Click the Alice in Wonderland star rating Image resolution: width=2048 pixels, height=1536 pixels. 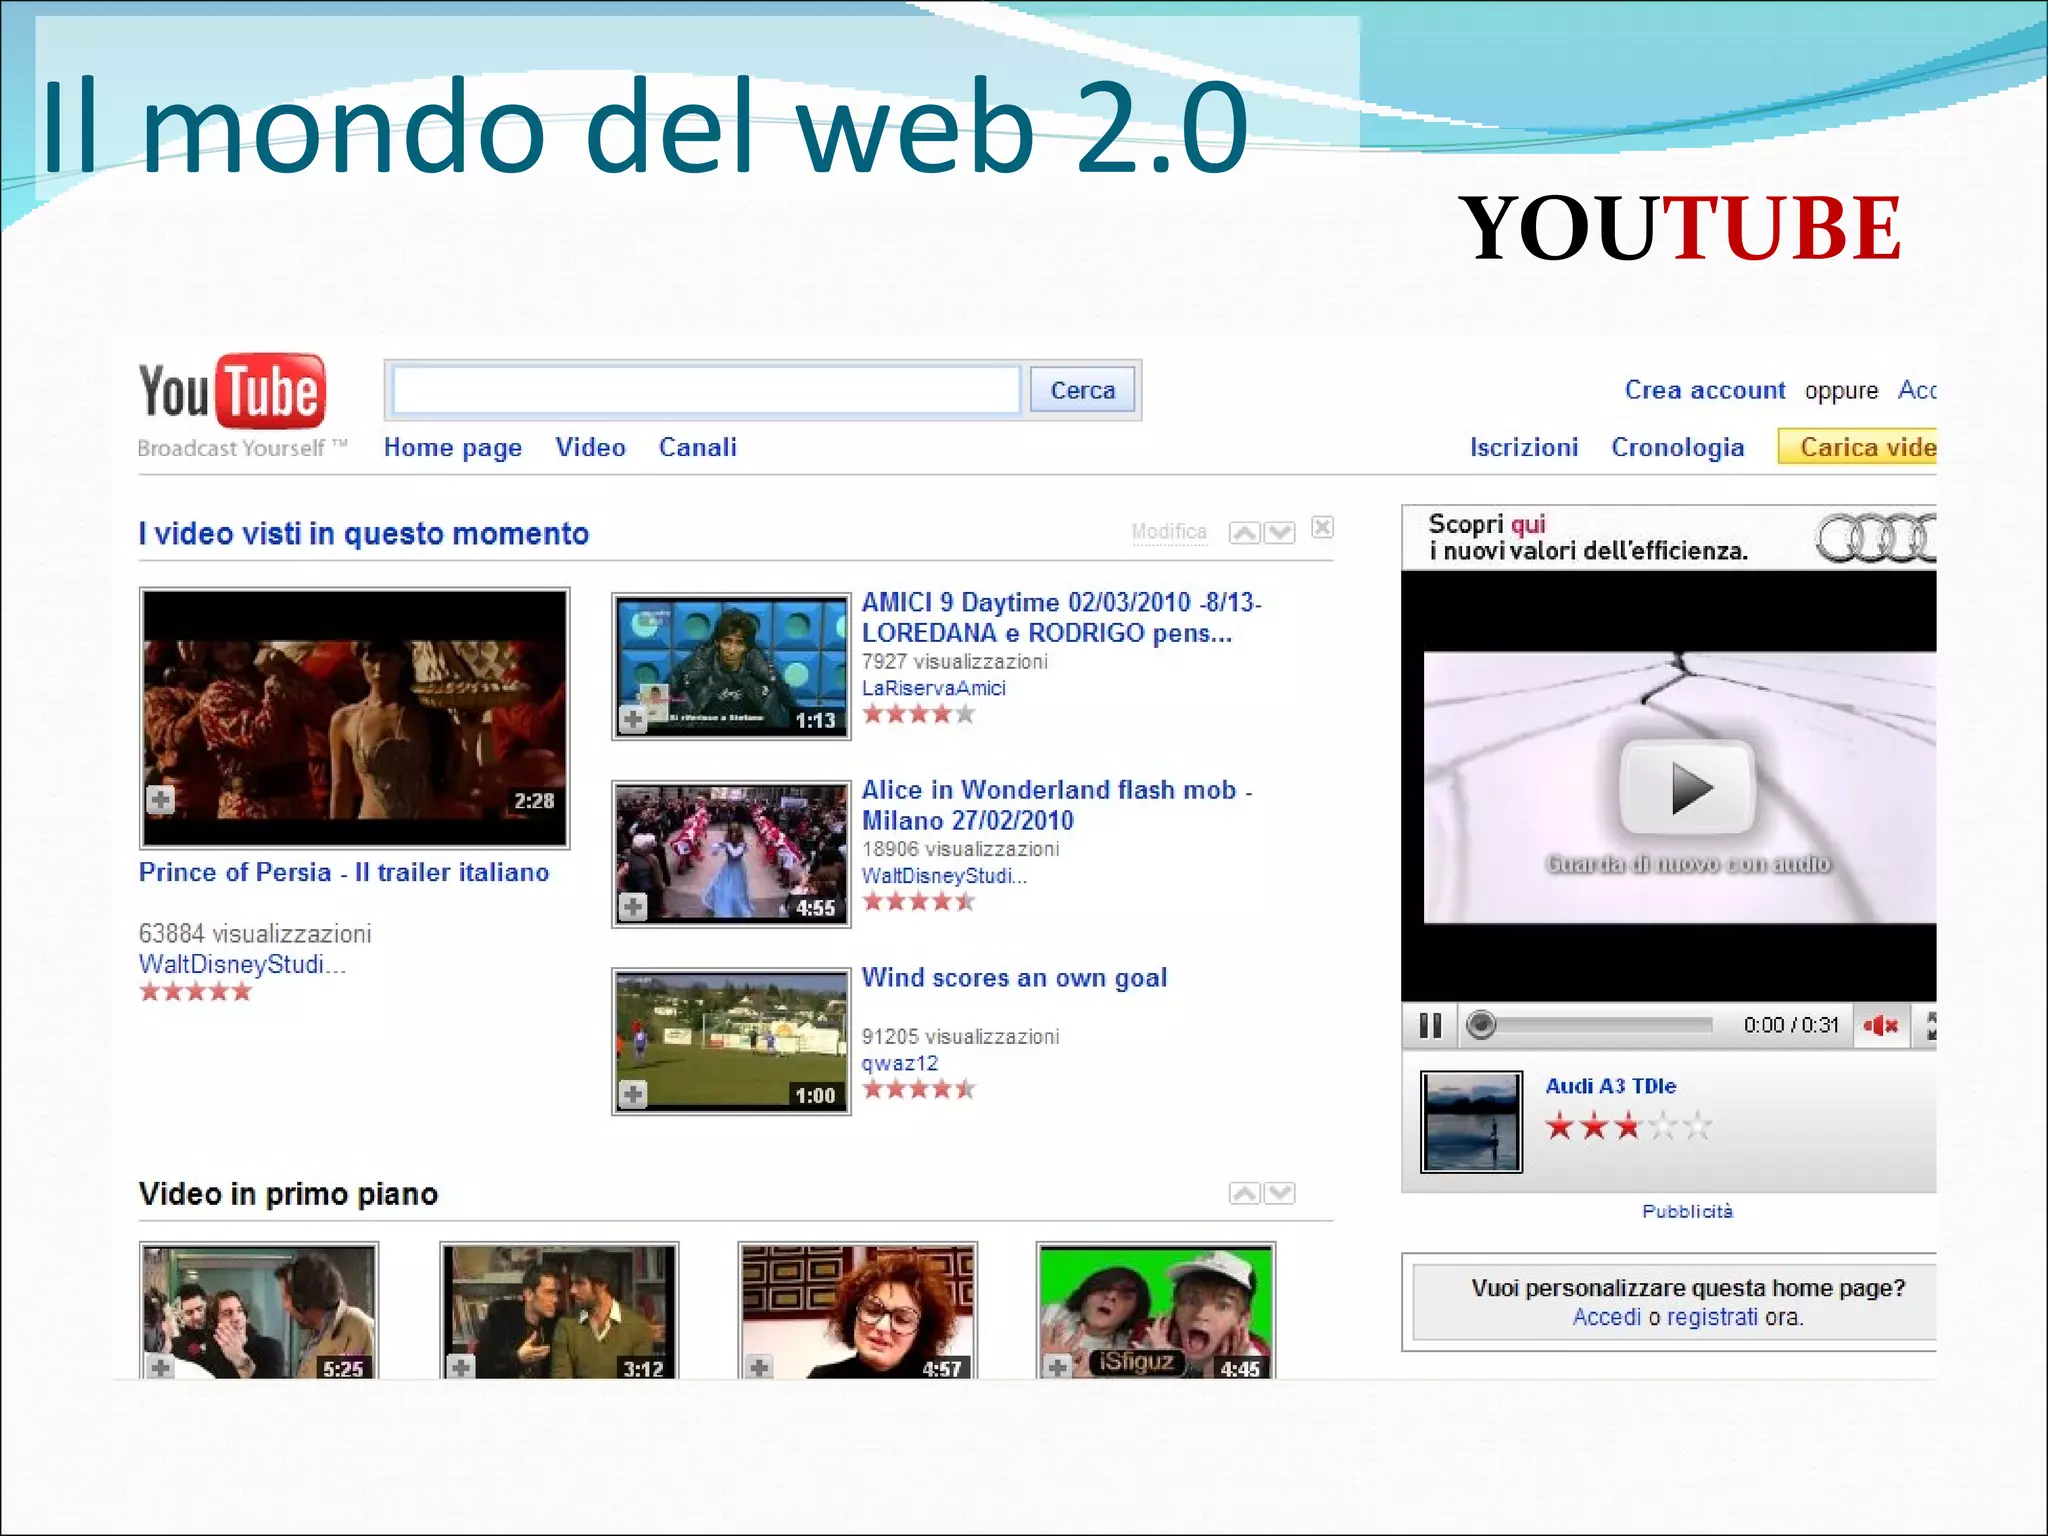pos(919,902)
